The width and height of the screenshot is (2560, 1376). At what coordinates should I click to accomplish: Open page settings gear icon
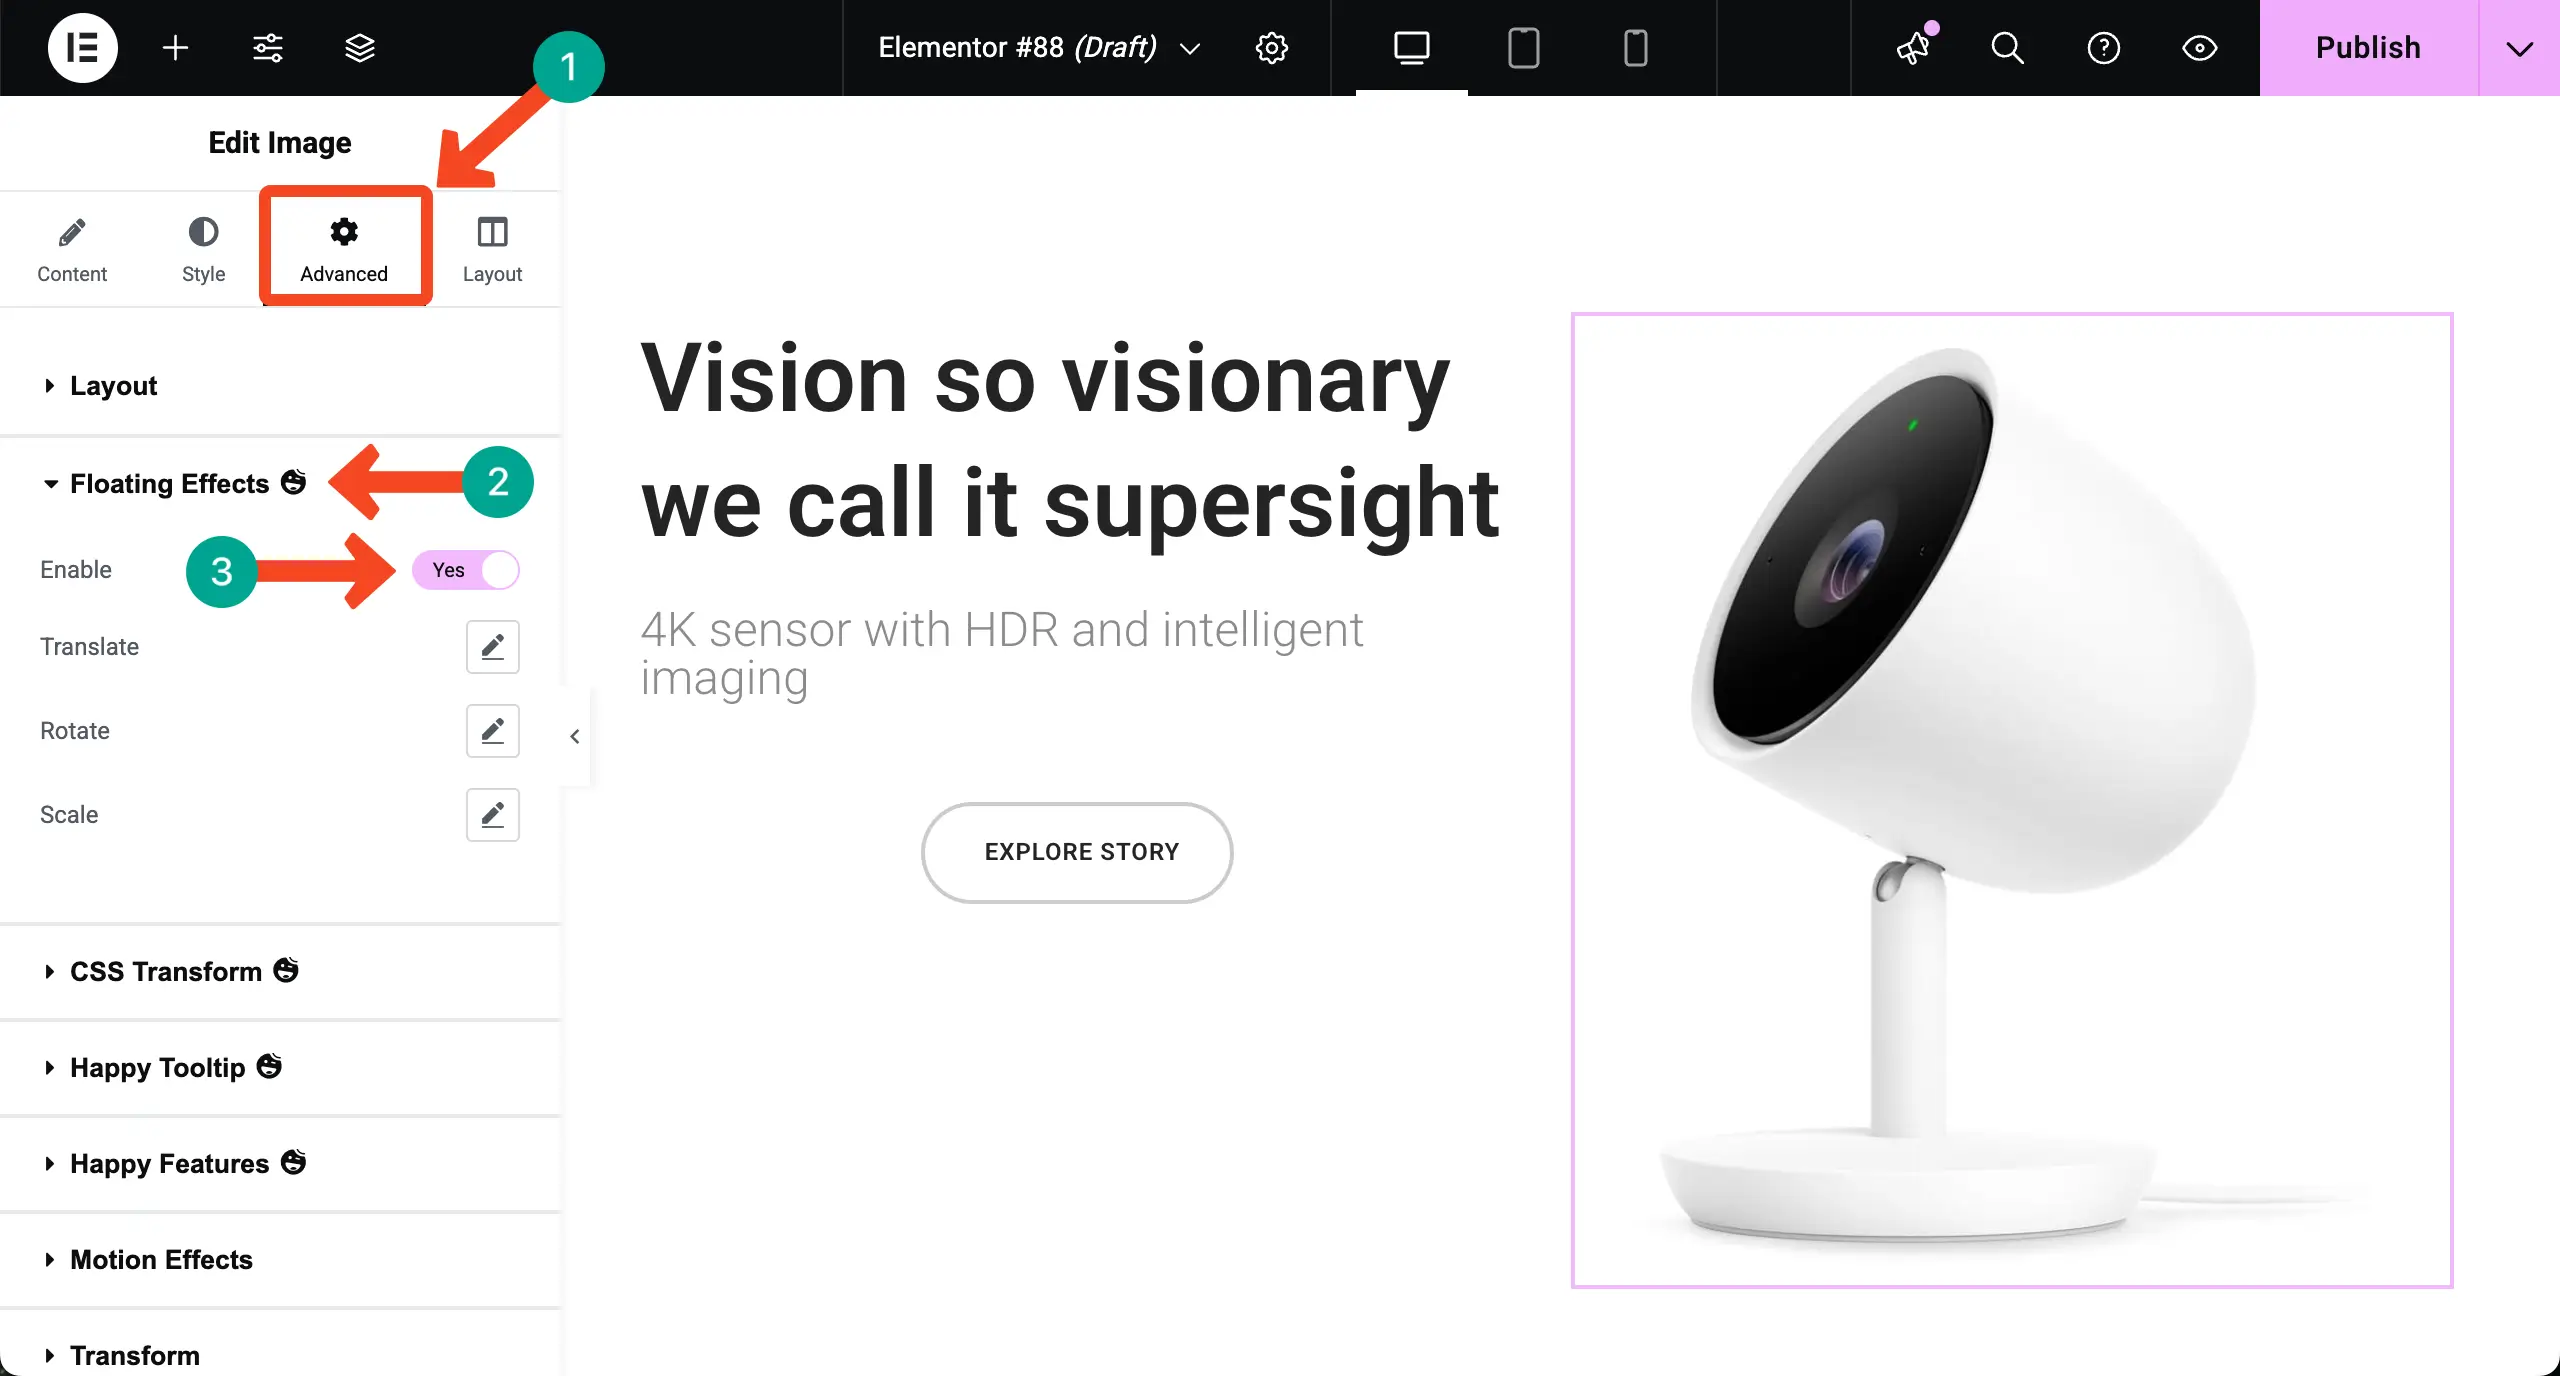(x=1271, y=47)
